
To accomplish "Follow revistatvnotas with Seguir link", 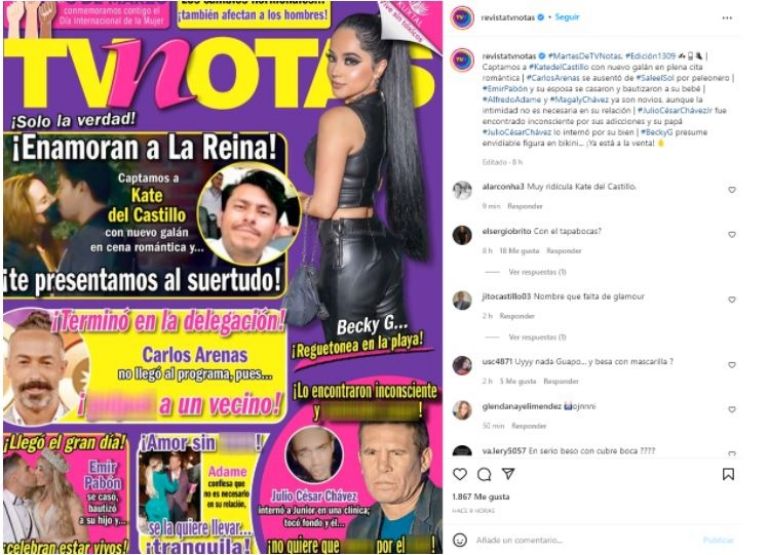I will [567, 17].
